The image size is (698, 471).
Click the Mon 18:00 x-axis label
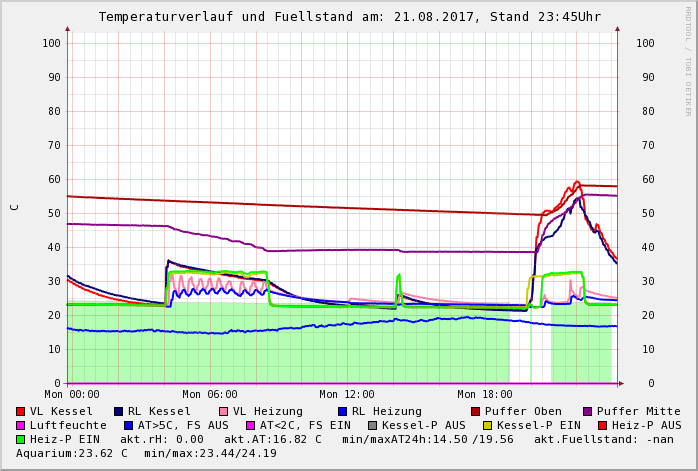point(485,394)
